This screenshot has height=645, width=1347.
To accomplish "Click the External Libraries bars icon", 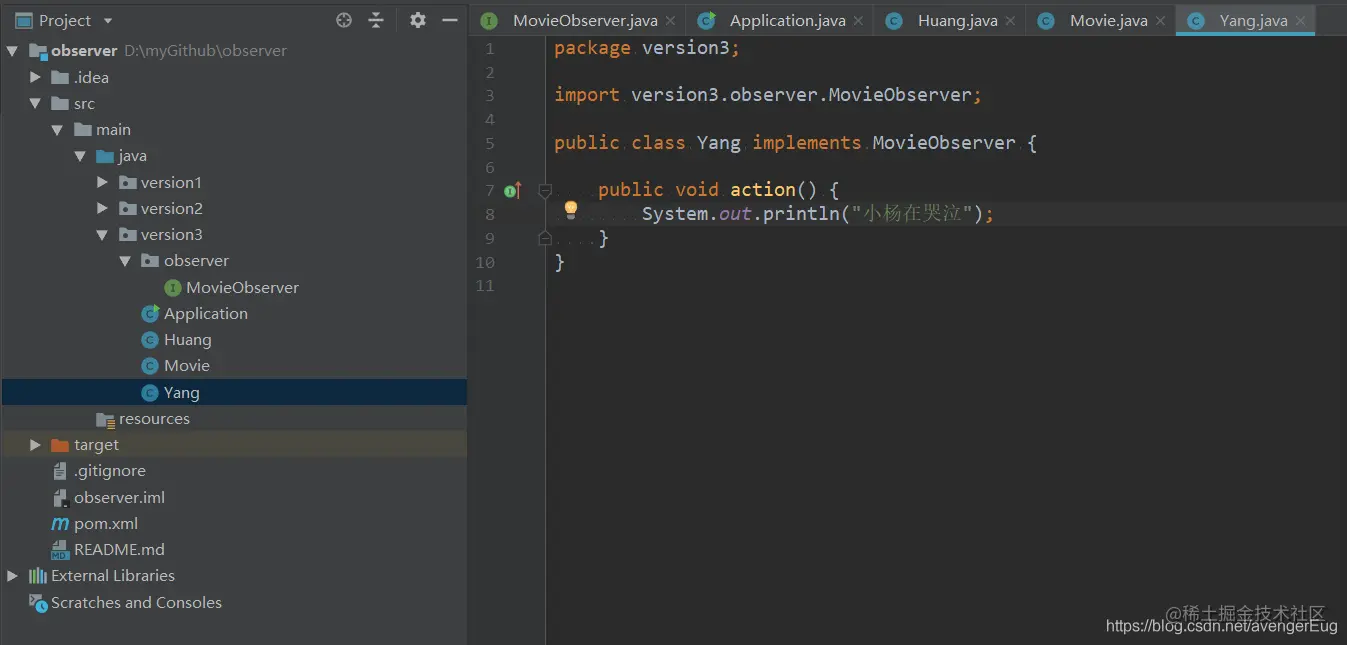I will pyautogui.click(x=38, y=576).
